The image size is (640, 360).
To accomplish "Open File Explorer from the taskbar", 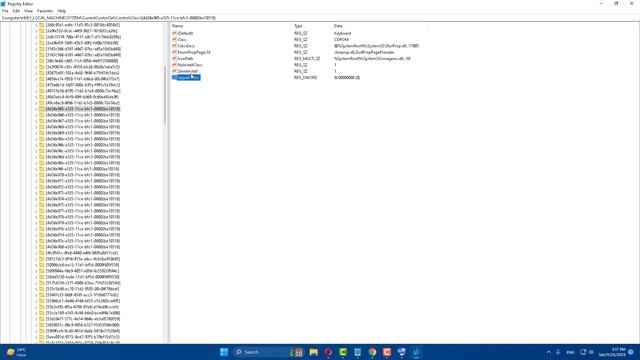I will pos(313,352).
